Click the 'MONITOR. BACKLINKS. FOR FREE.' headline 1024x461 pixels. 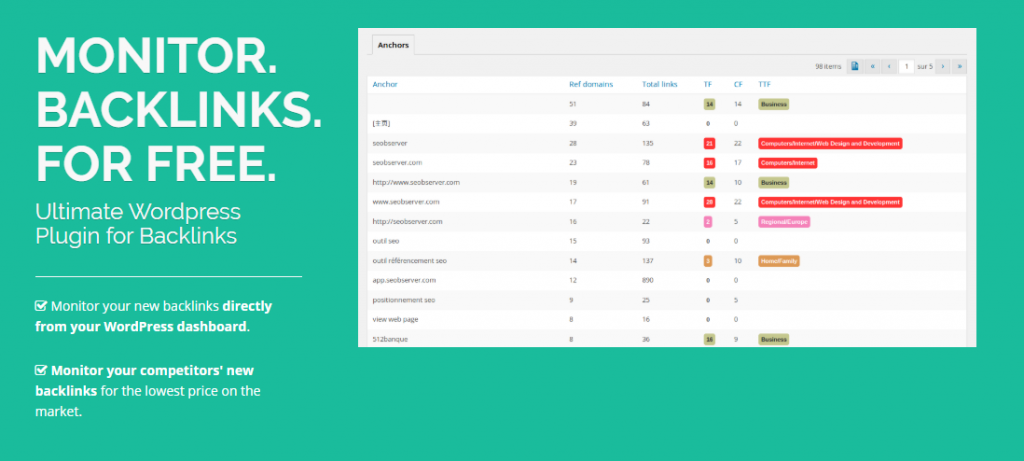click(x=178, y=109)
